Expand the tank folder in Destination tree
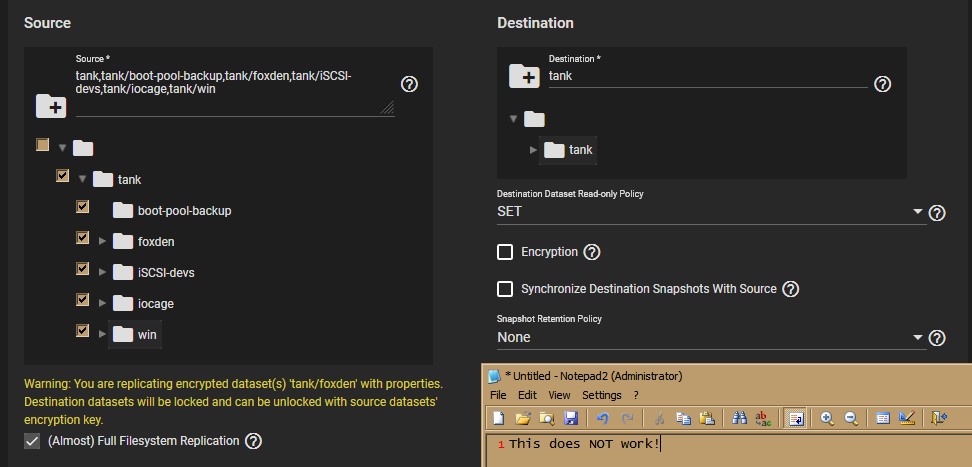The height and width of the screenshot is (467, 972). coord(534,150)
